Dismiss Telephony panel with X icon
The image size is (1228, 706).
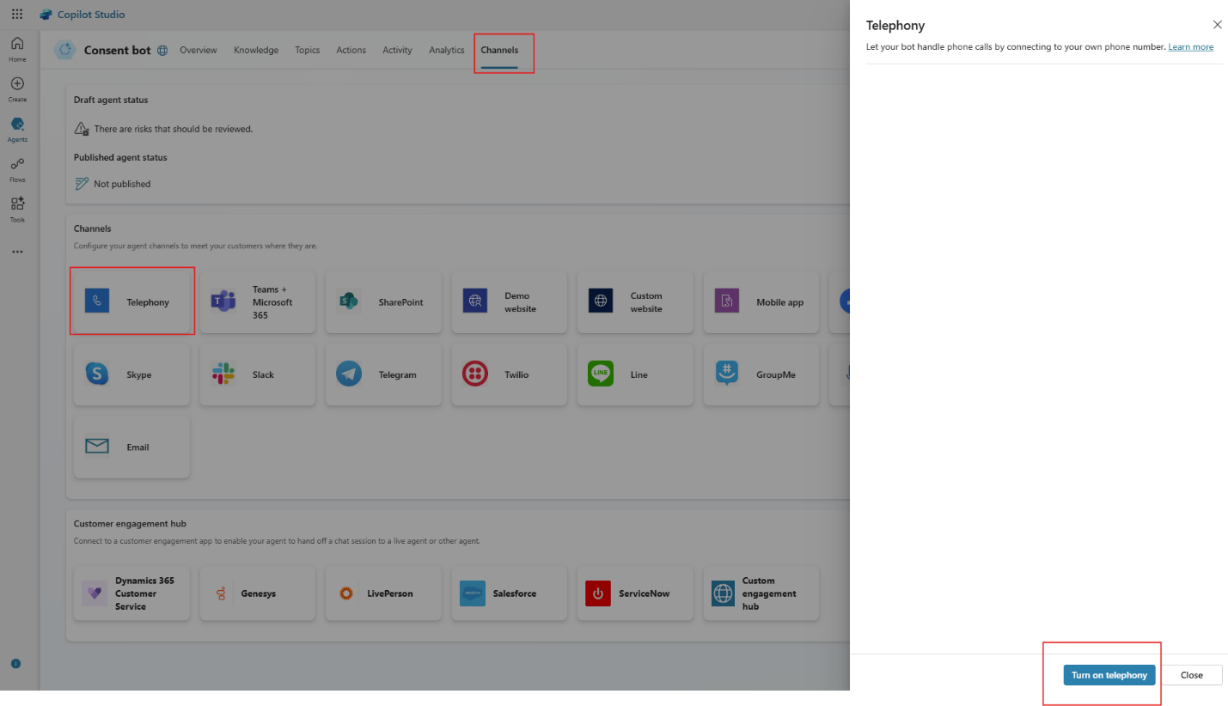[x=1216, y=25]
